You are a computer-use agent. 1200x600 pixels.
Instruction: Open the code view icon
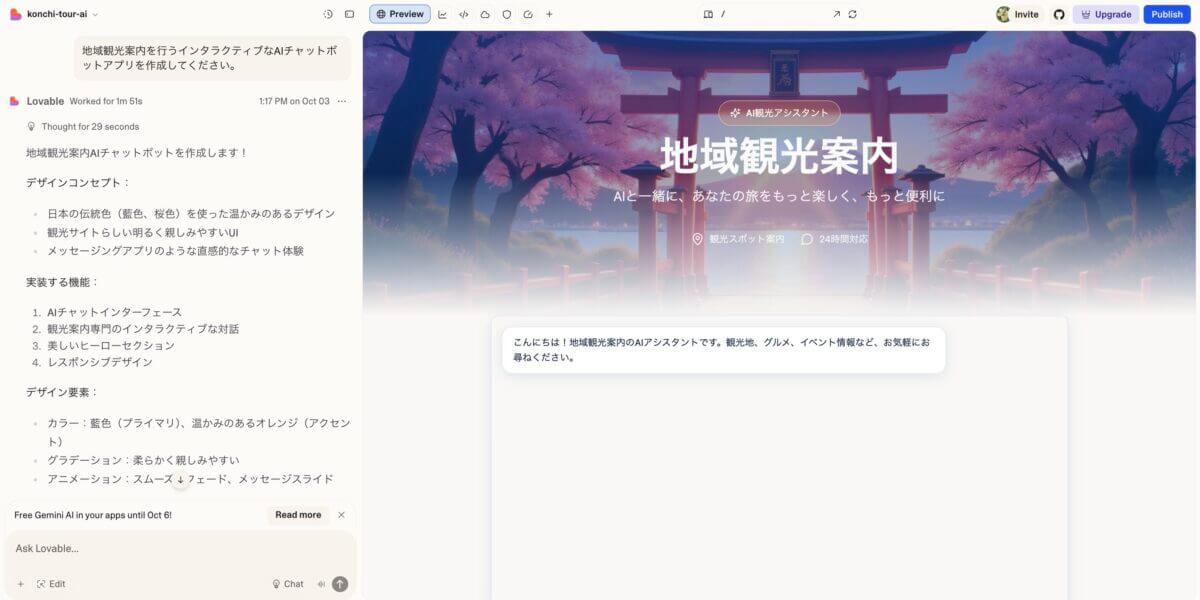464,14
